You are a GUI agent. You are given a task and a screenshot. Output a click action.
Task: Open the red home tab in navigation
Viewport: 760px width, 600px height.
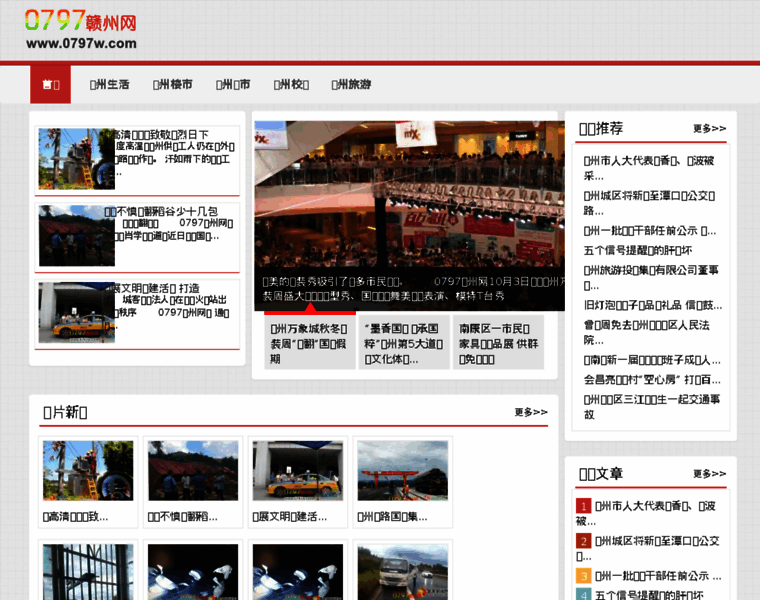click(50, 84)
